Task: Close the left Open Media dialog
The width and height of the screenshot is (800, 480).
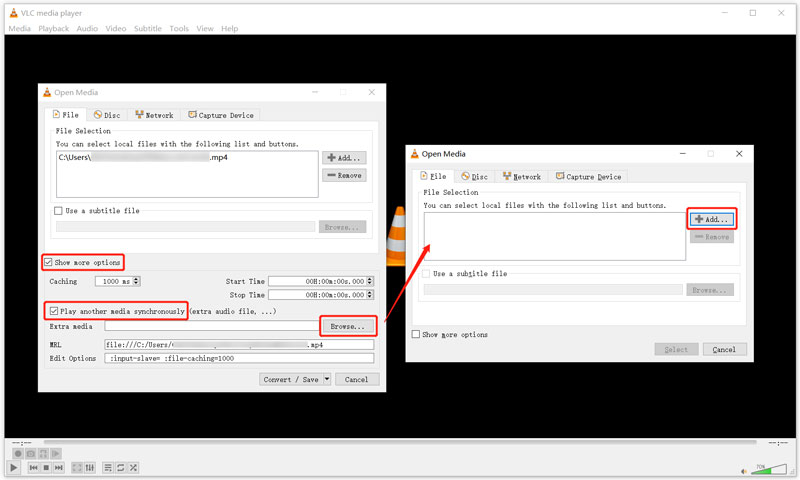Action: click(371, 92)
